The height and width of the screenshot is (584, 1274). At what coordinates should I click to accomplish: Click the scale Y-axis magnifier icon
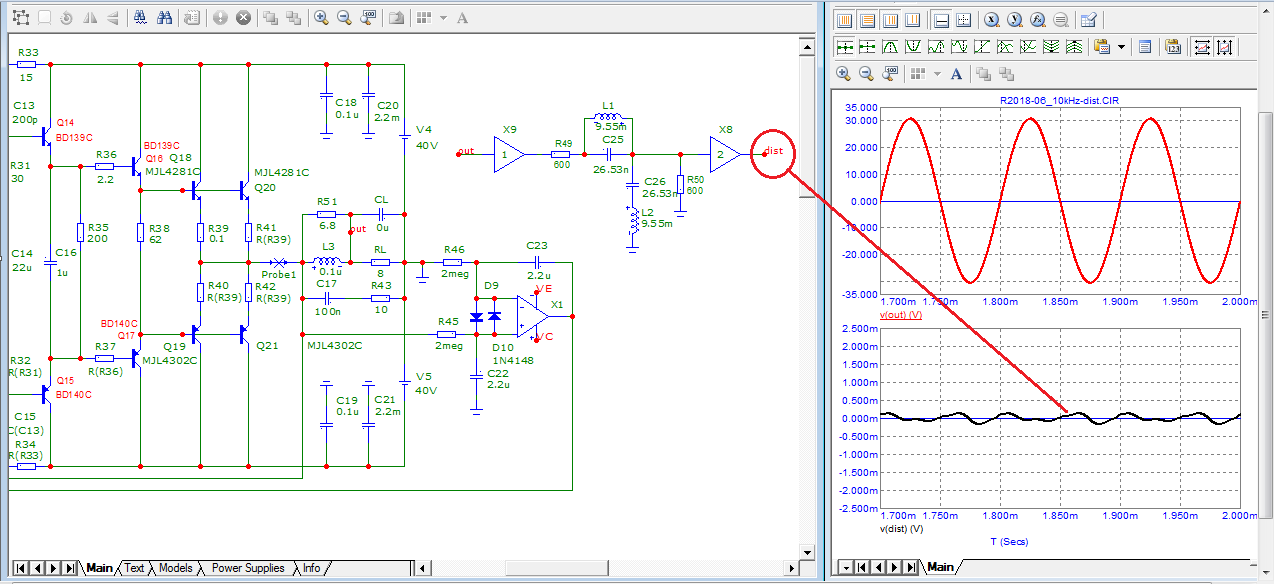[x=1014, y=20]
